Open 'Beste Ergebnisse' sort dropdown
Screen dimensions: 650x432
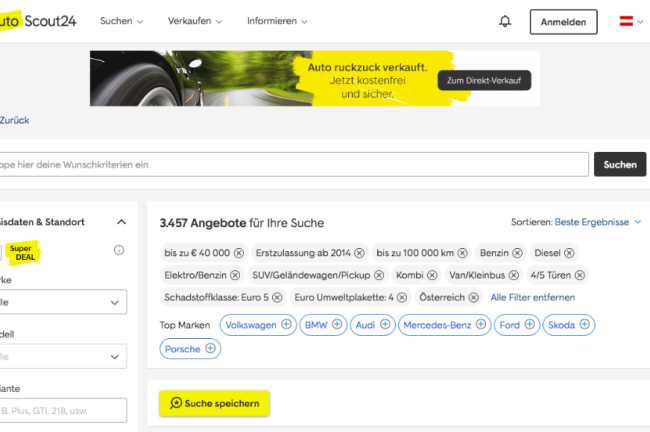[598, 222]
